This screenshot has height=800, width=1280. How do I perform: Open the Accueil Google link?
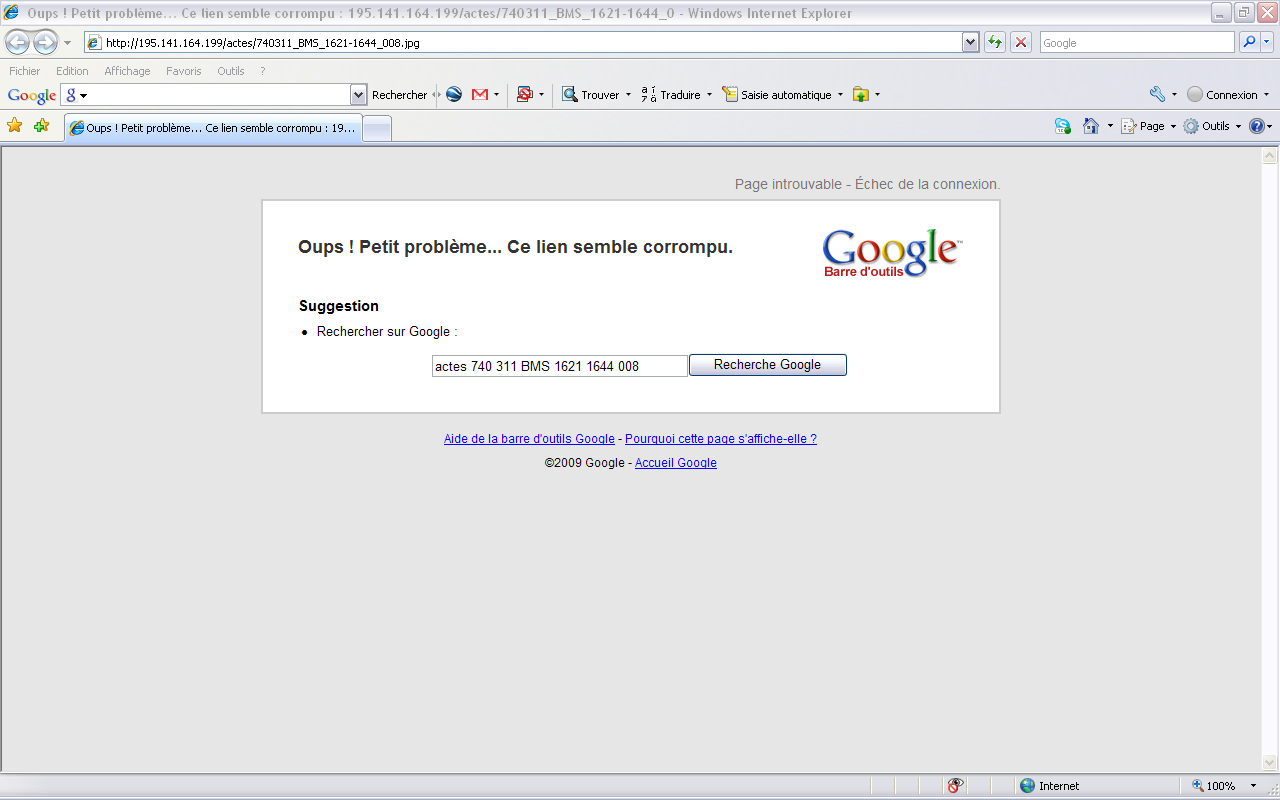tap(676, 463)
